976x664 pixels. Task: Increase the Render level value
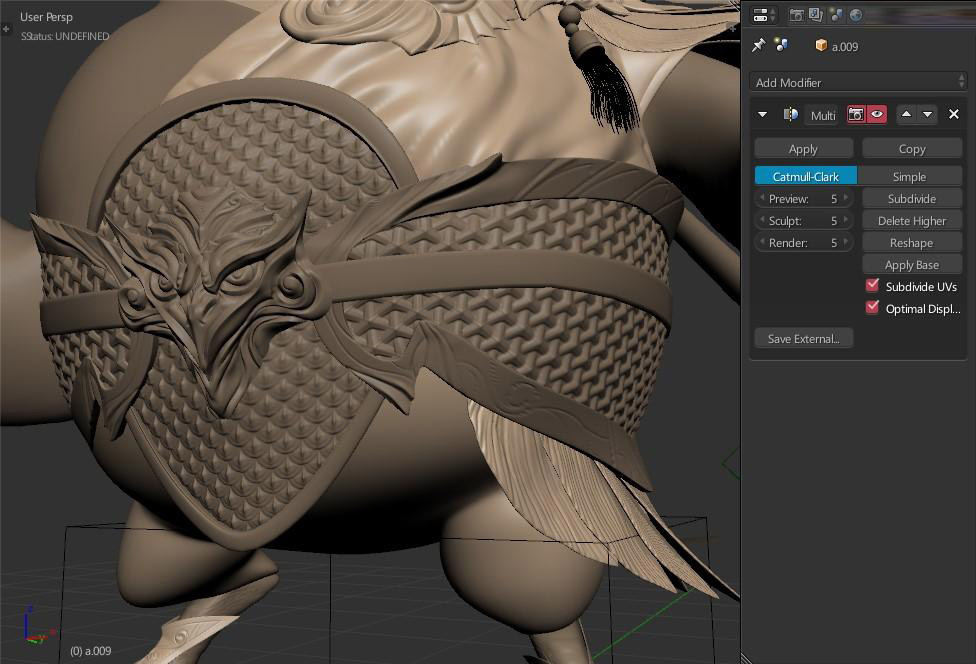tap(846, 241)
